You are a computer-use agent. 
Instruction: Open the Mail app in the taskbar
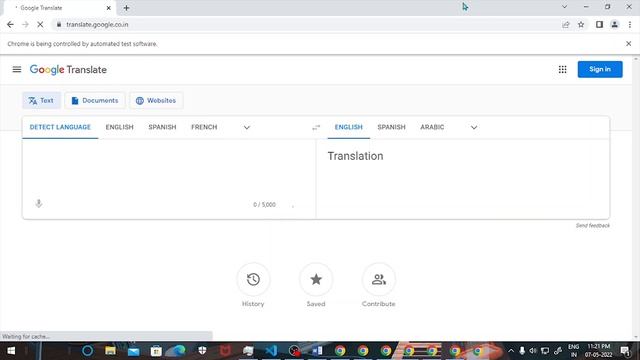pyautogui.click(x=133, y=351)
